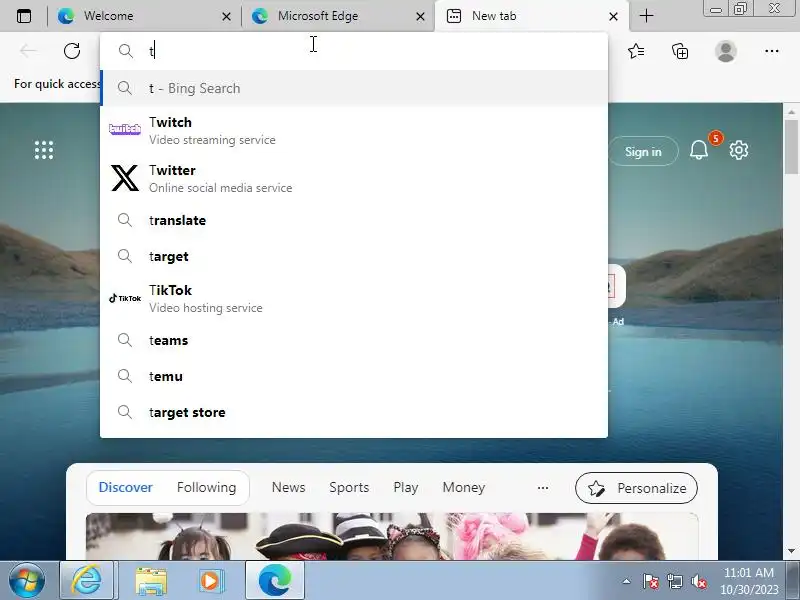Click the Twitch logo icon
Screen dimensions: 800x600
(125, 129)
